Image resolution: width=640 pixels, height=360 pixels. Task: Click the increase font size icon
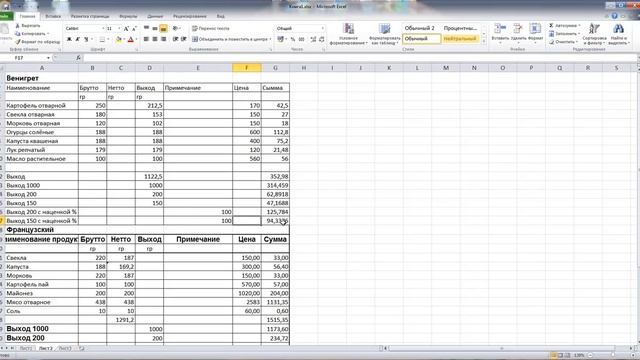coord(126,29)
